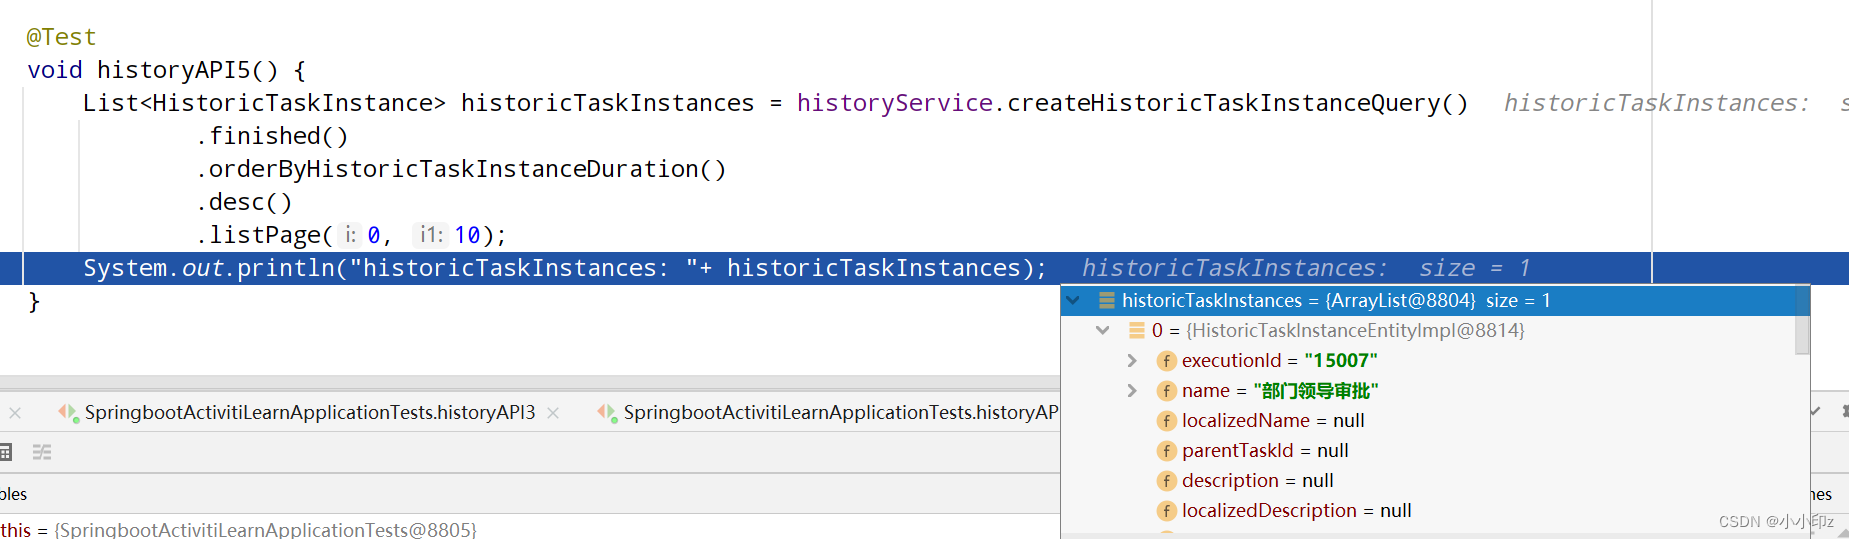This screenshot has height=539, width=1849.
Task: Click the list icon beside historicTaskInstances
Action: [x=1107, y=300]
